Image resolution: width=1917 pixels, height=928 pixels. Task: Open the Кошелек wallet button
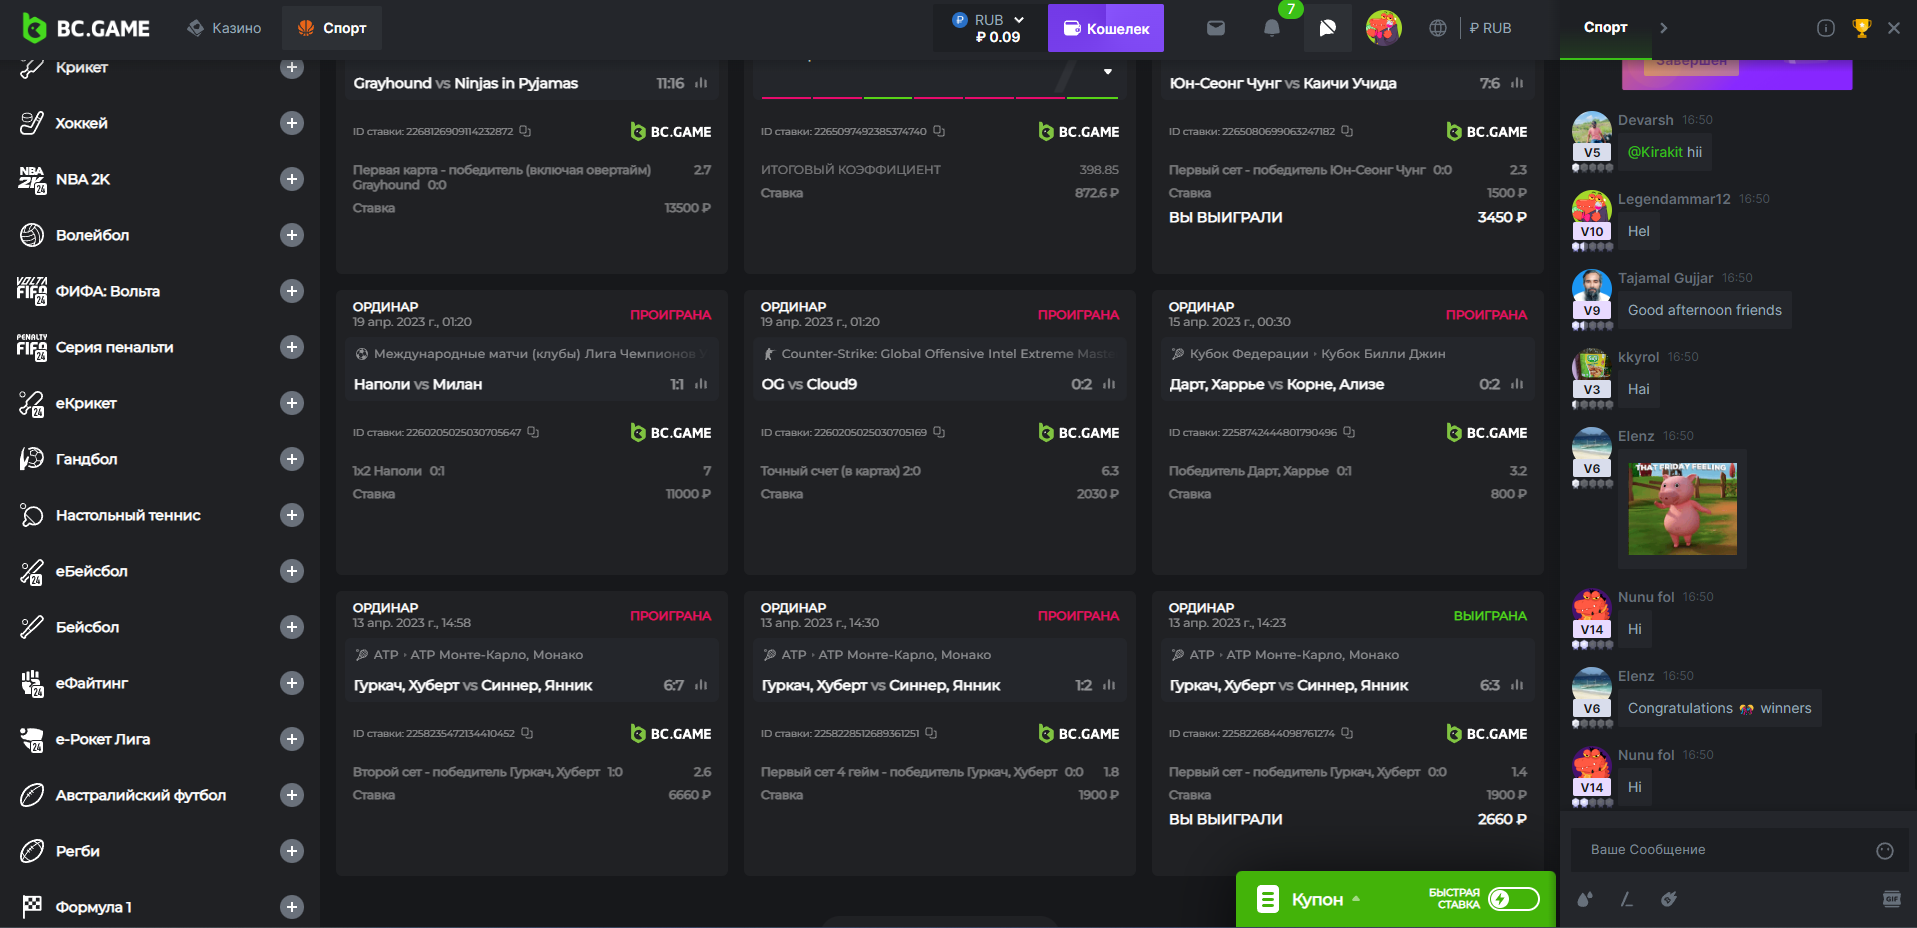[x=1106, y=28]
